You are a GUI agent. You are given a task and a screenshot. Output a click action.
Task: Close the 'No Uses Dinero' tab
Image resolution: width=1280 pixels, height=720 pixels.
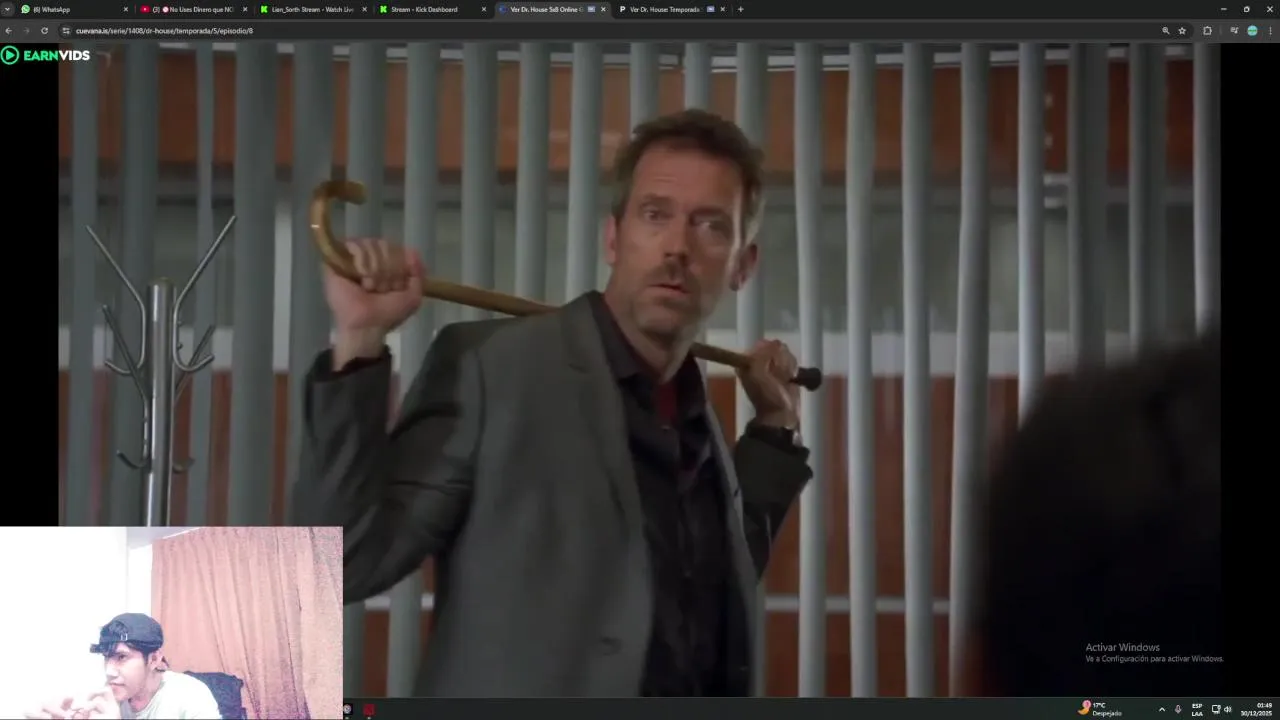point(245,9)
